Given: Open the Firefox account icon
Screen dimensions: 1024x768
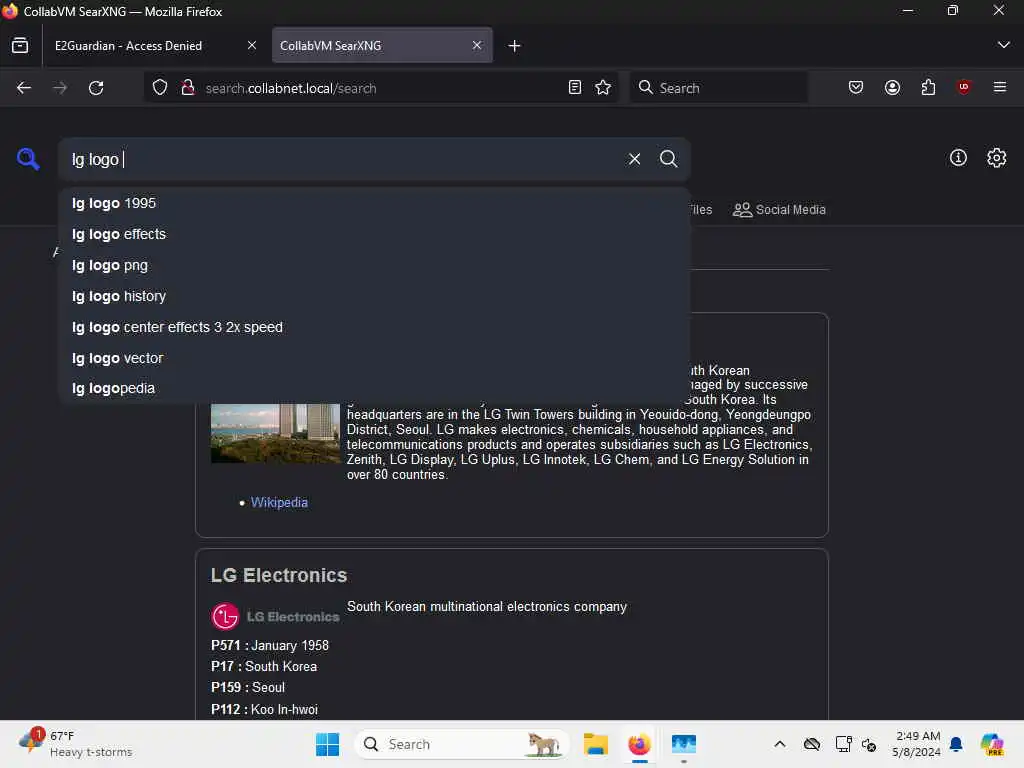Looking at the screenshot, I should [x=892, y=88].
